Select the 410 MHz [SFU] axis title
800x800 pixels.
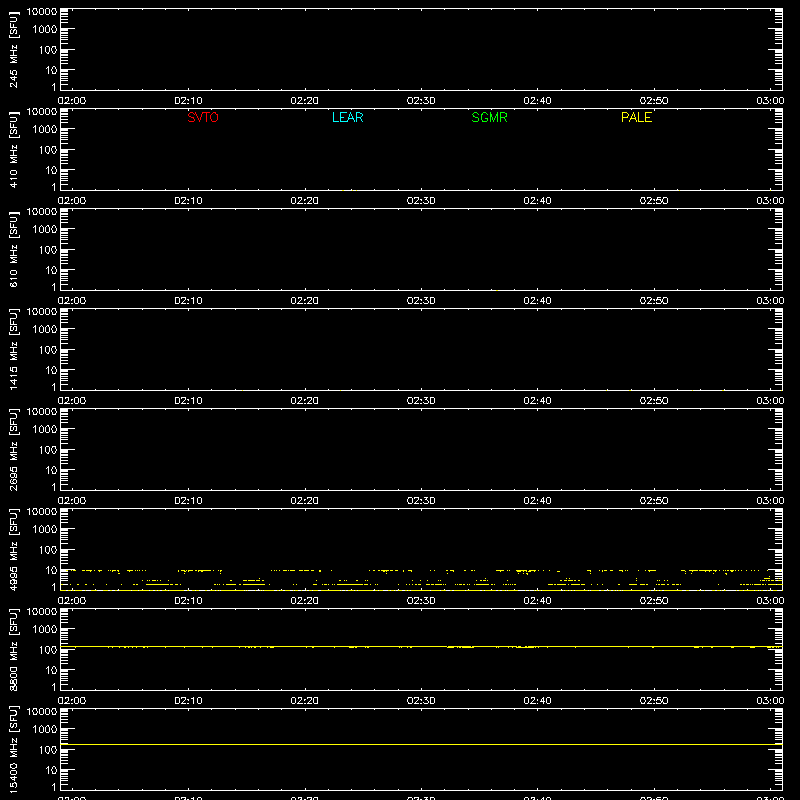pos(13,149)
